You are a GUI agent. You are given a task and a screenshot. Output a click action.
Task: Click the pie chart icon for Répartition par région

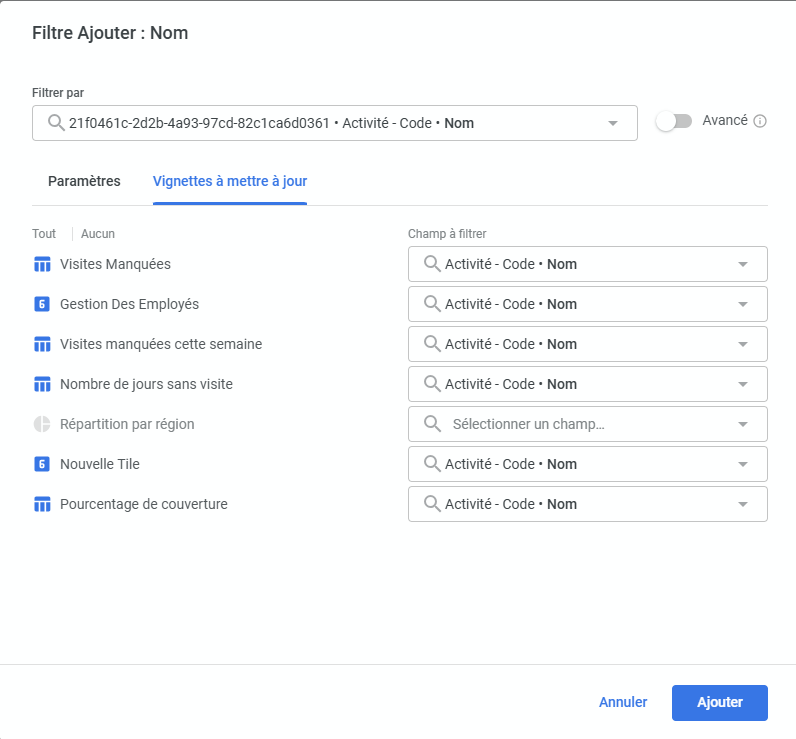42,424
